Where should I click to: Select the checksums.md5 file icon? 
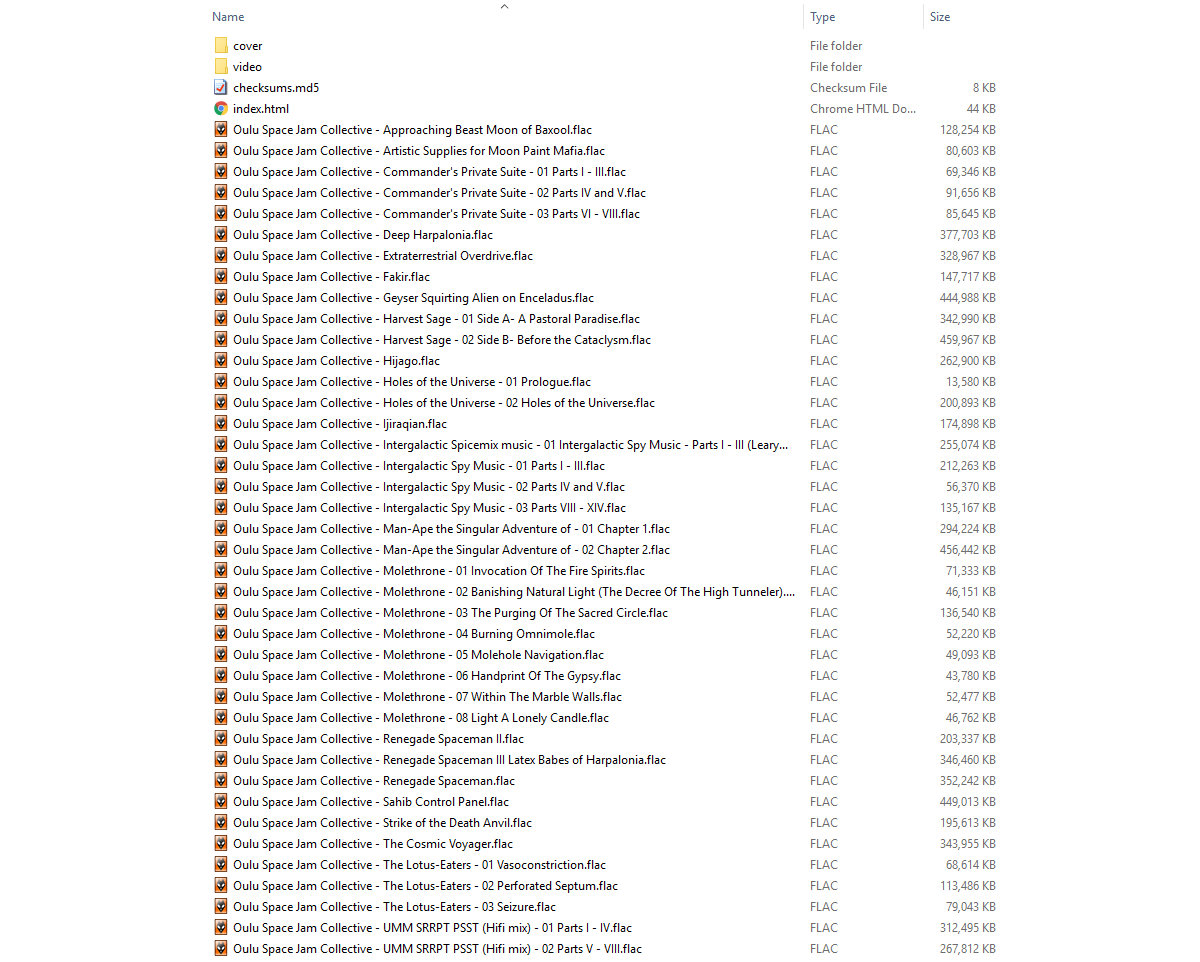221,88
